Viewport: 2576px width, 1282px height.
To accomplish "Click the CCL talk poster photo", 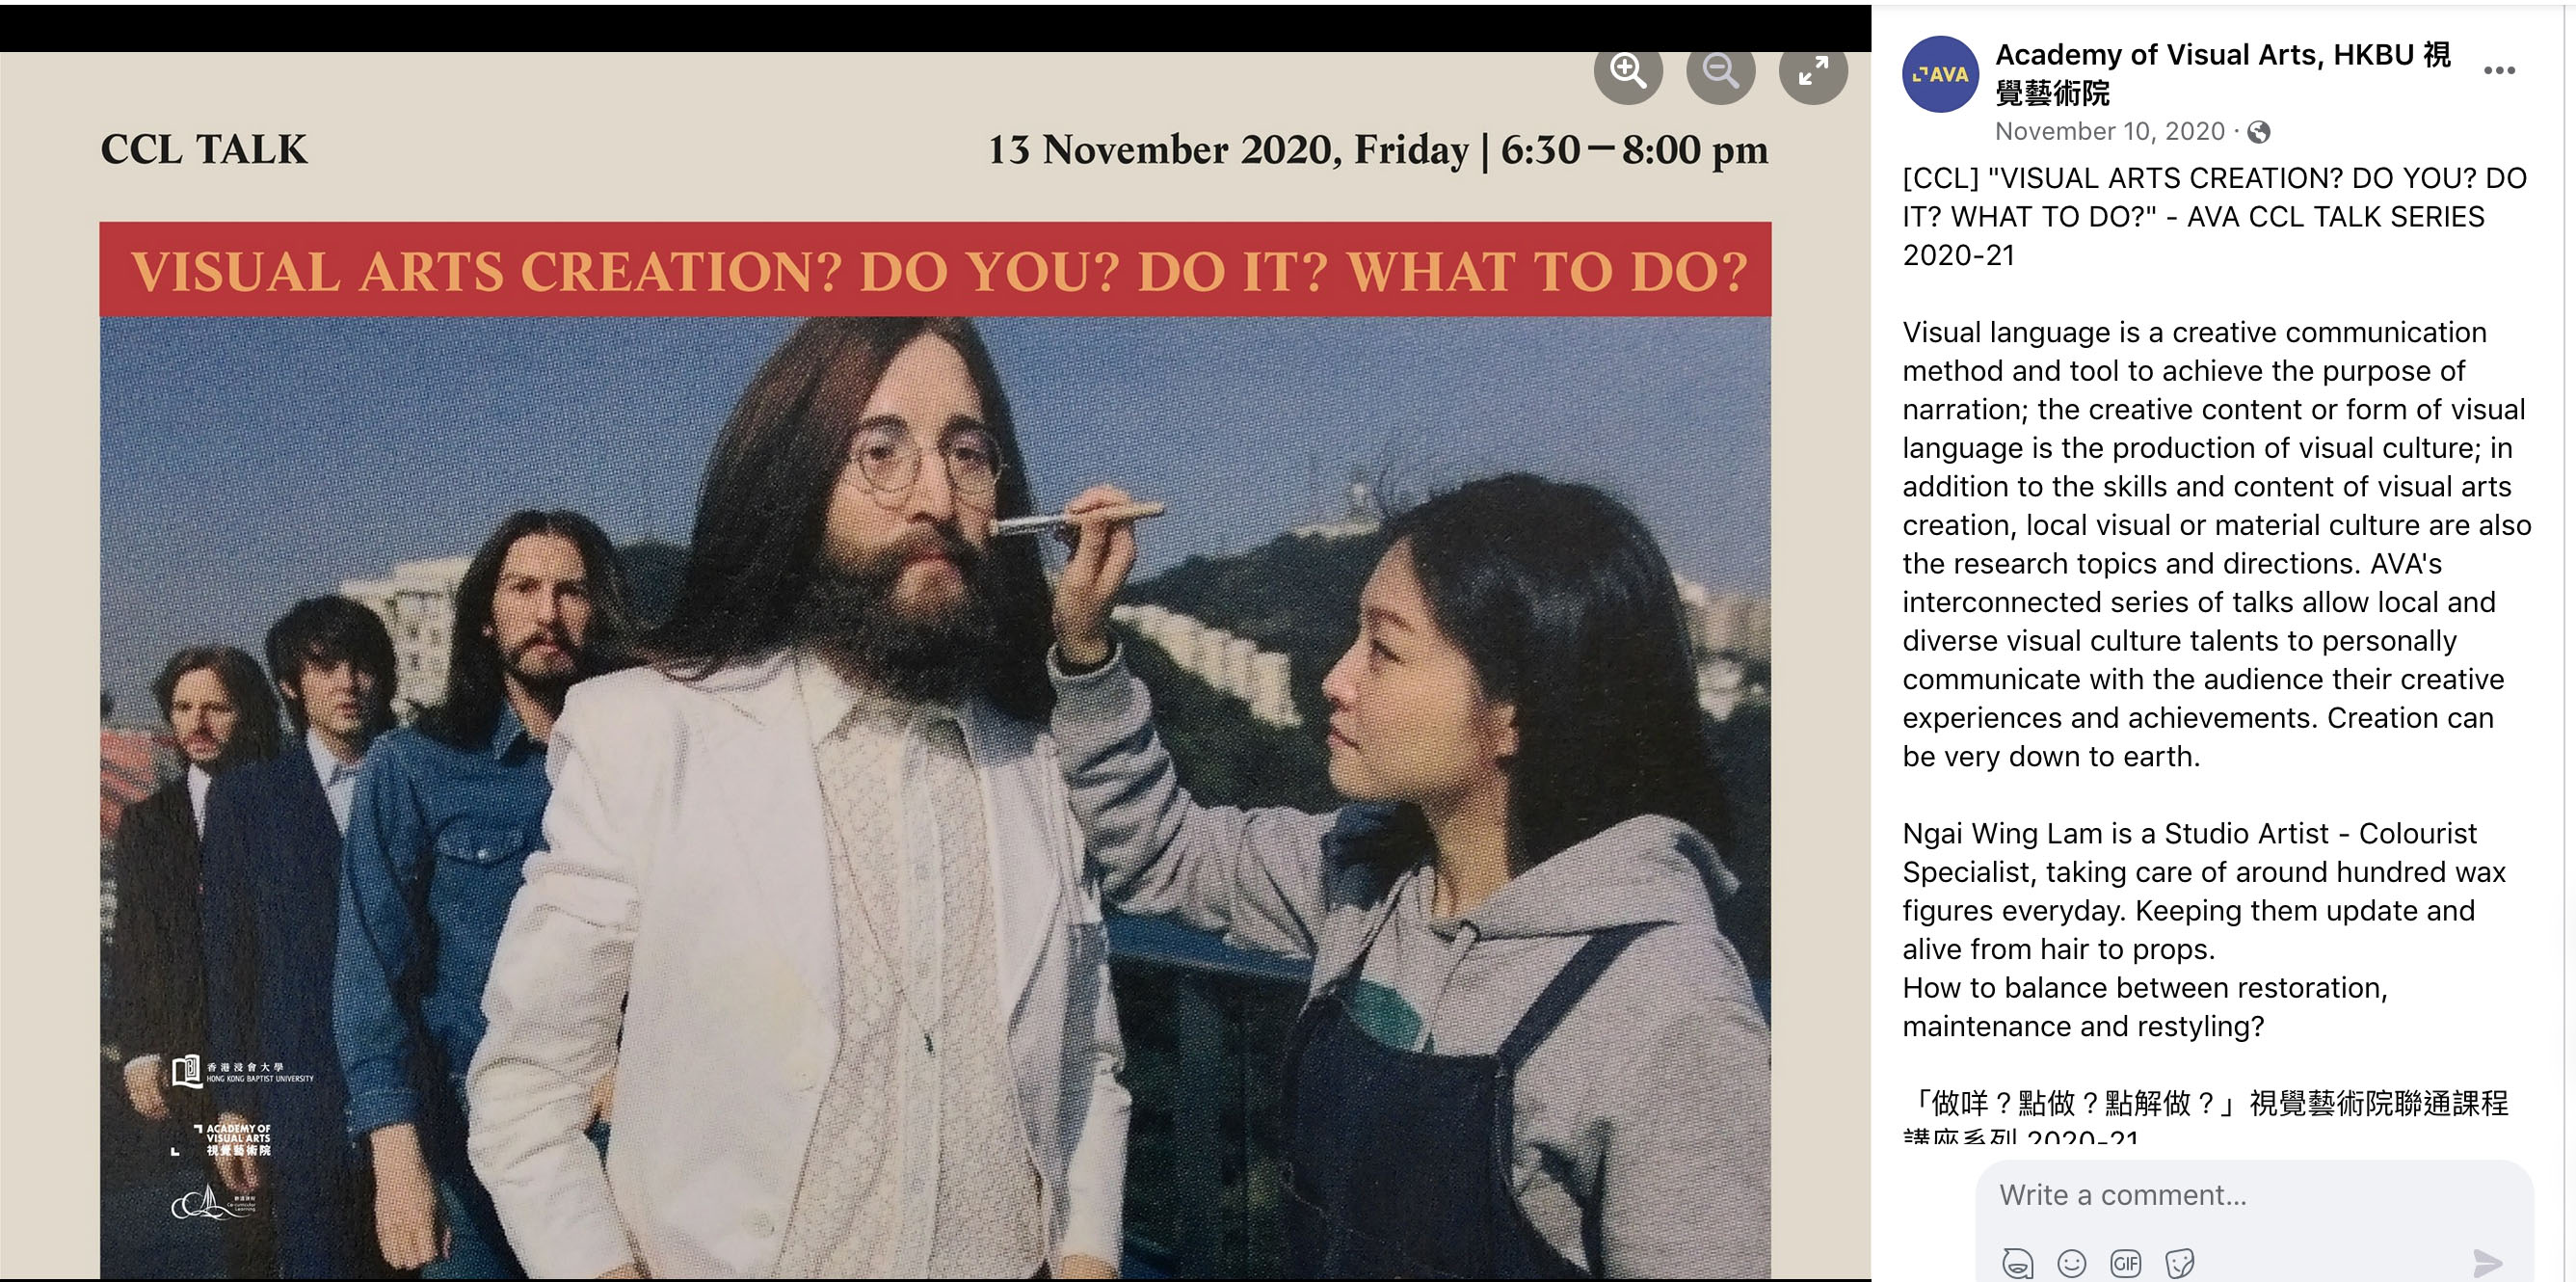I will 934,750.
